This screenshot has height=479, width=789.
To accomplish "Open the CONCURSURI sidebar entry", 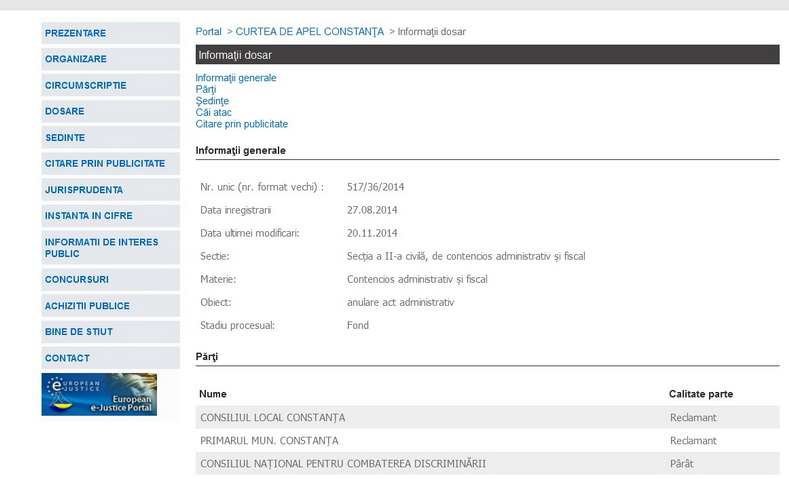I will [x=77, y=279].
